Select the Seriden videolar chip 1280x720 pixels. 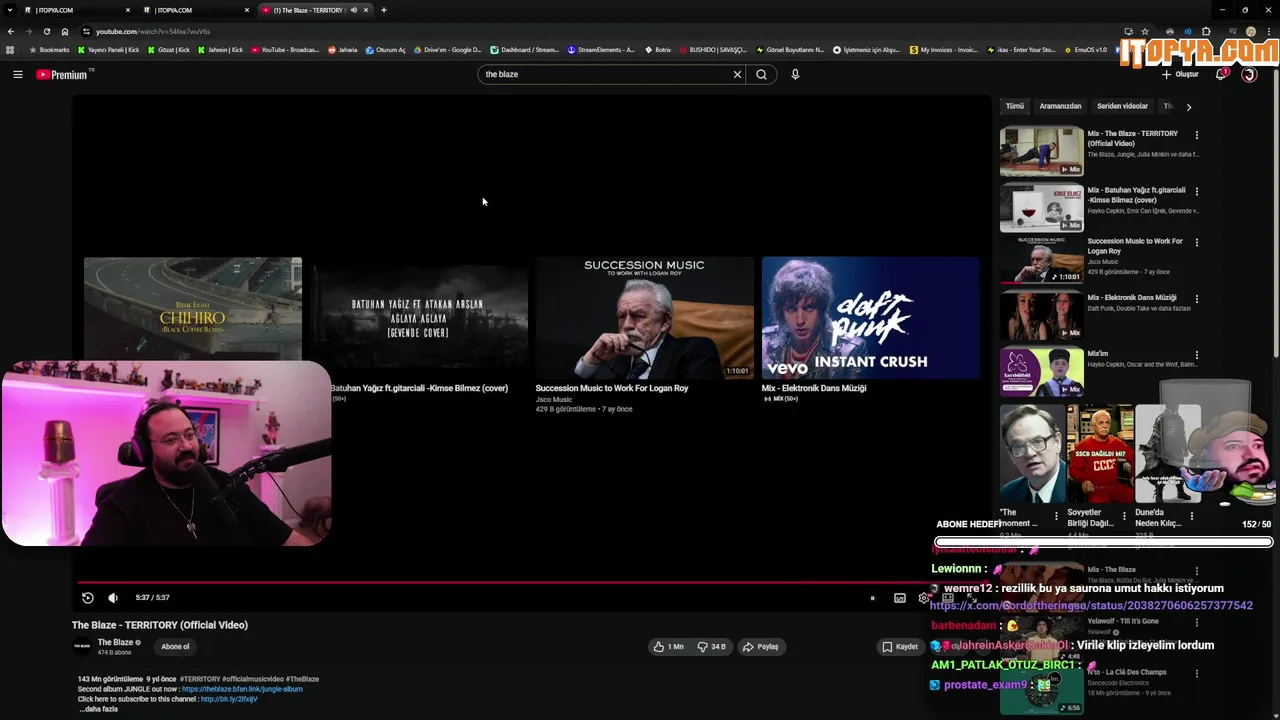1122,106
